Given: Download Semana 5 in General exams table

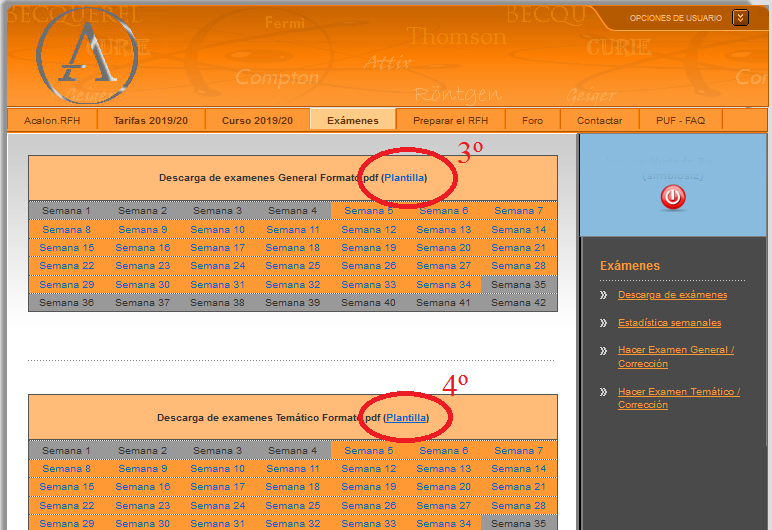Looking at the screenshot, I should (x=368, y=211).
